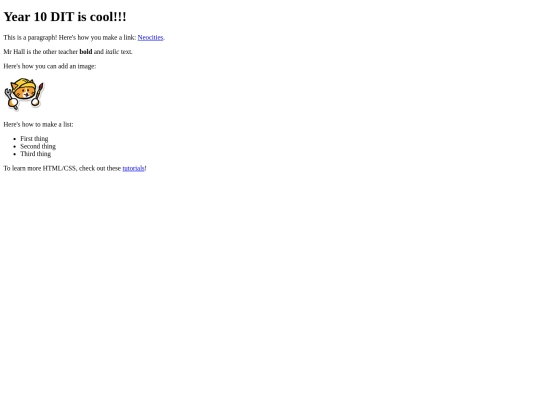The height and width of the screenshot is (405, 540).
Task: Click 'Here's how you can add an image:' text
Action: [x=50, y=66]
